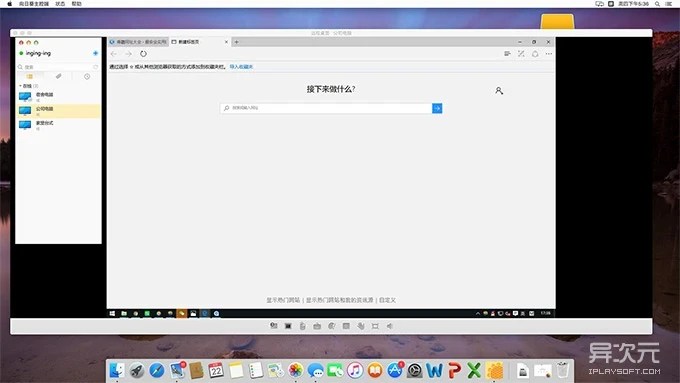The image size is (680, 383).
Task: Go forward in the remote browser
Action: tap(128, 54)
